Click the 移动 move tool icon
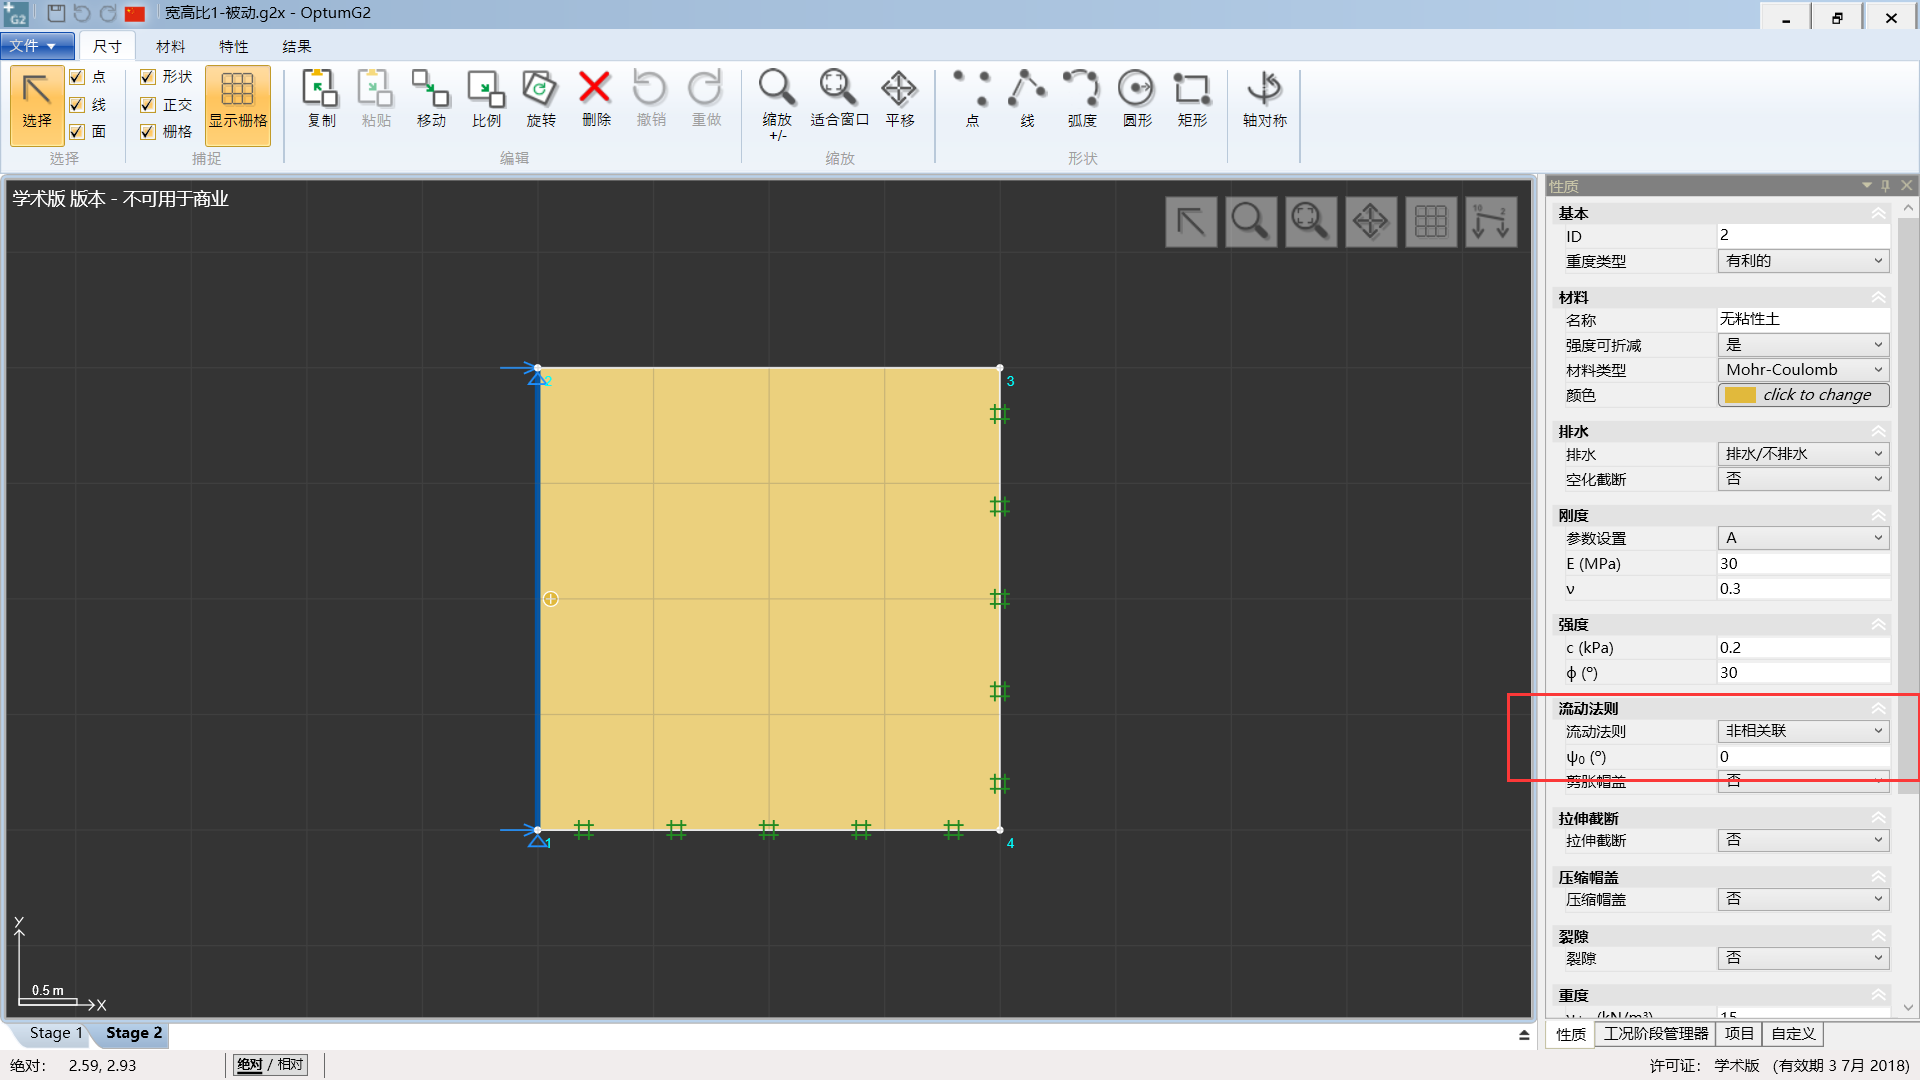This screenshot has width=1920, height=1080. [x=431, y=99]
